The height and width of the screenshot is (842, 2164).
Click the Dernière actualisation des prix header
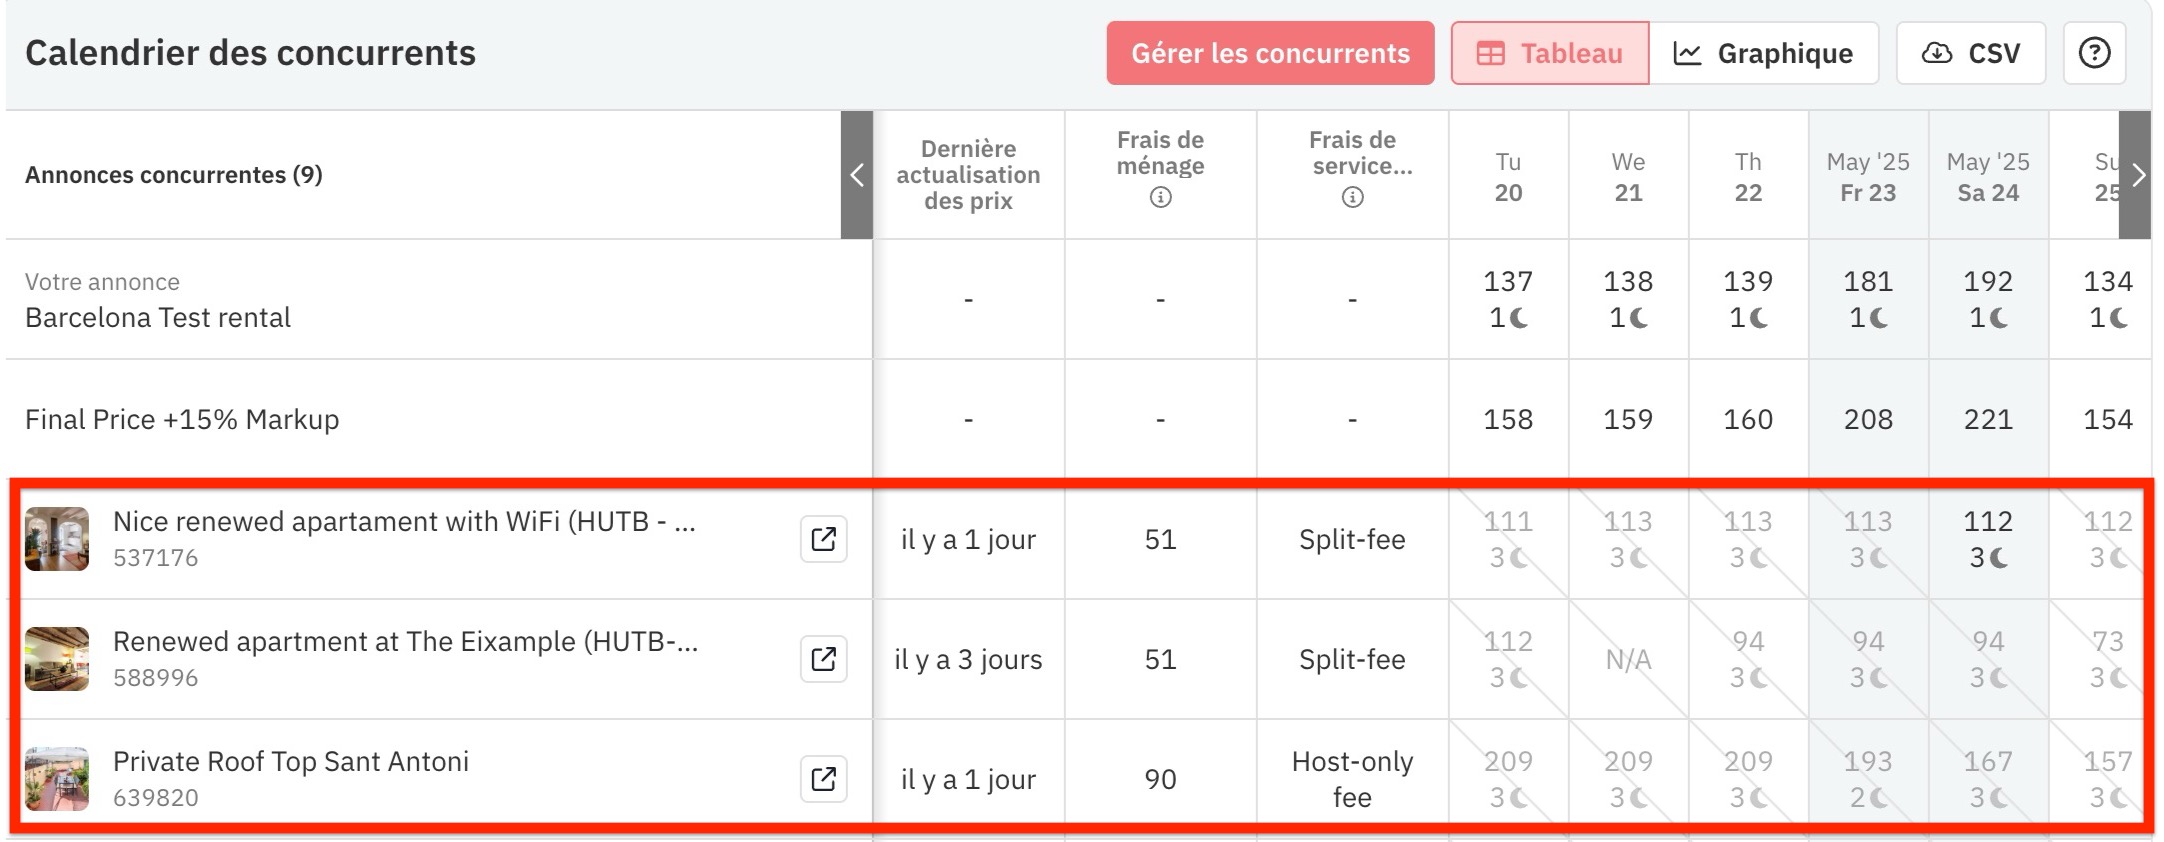tap(968, 175)
